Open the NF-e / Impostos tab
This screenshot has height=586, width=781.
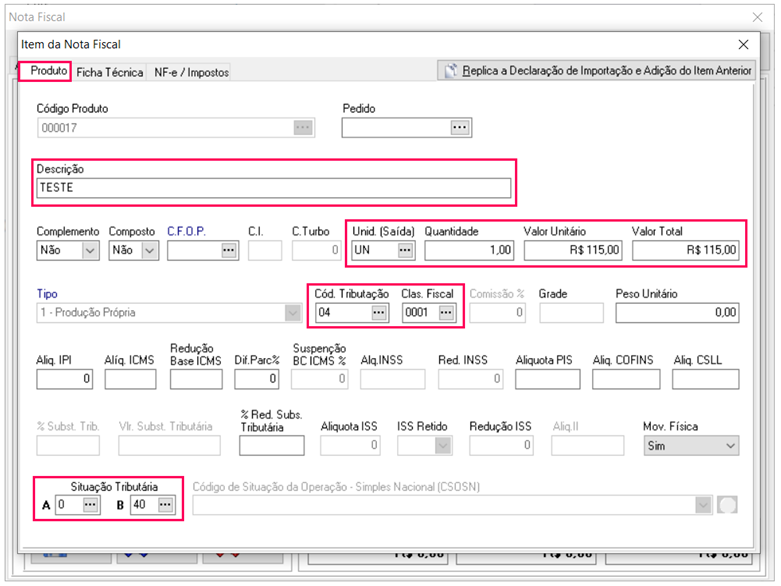191,72
